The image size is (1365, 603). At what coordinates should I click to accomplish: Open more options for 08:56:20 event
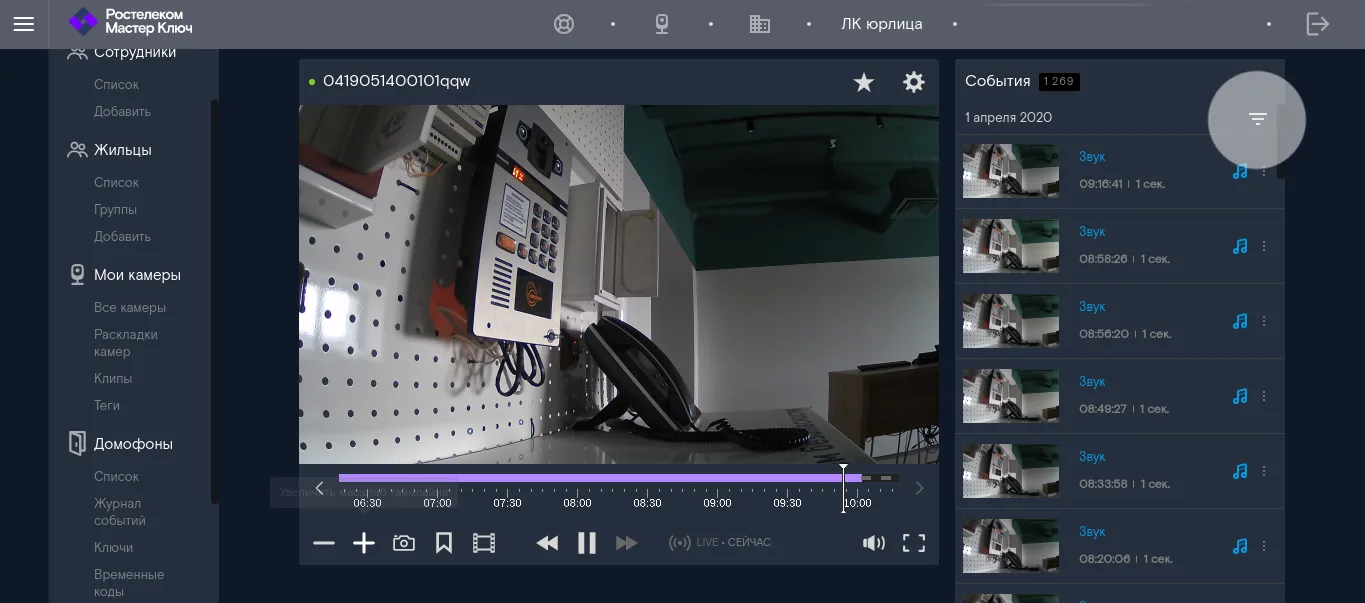(1264, 321)
